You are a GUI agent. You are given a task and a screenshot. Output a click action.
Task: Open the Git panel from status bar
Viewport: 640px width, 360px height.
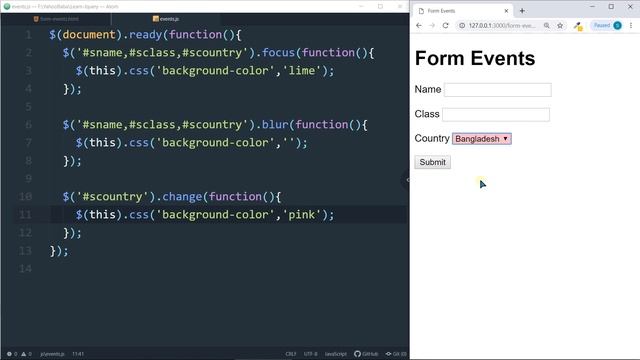(x=396, y=354)
